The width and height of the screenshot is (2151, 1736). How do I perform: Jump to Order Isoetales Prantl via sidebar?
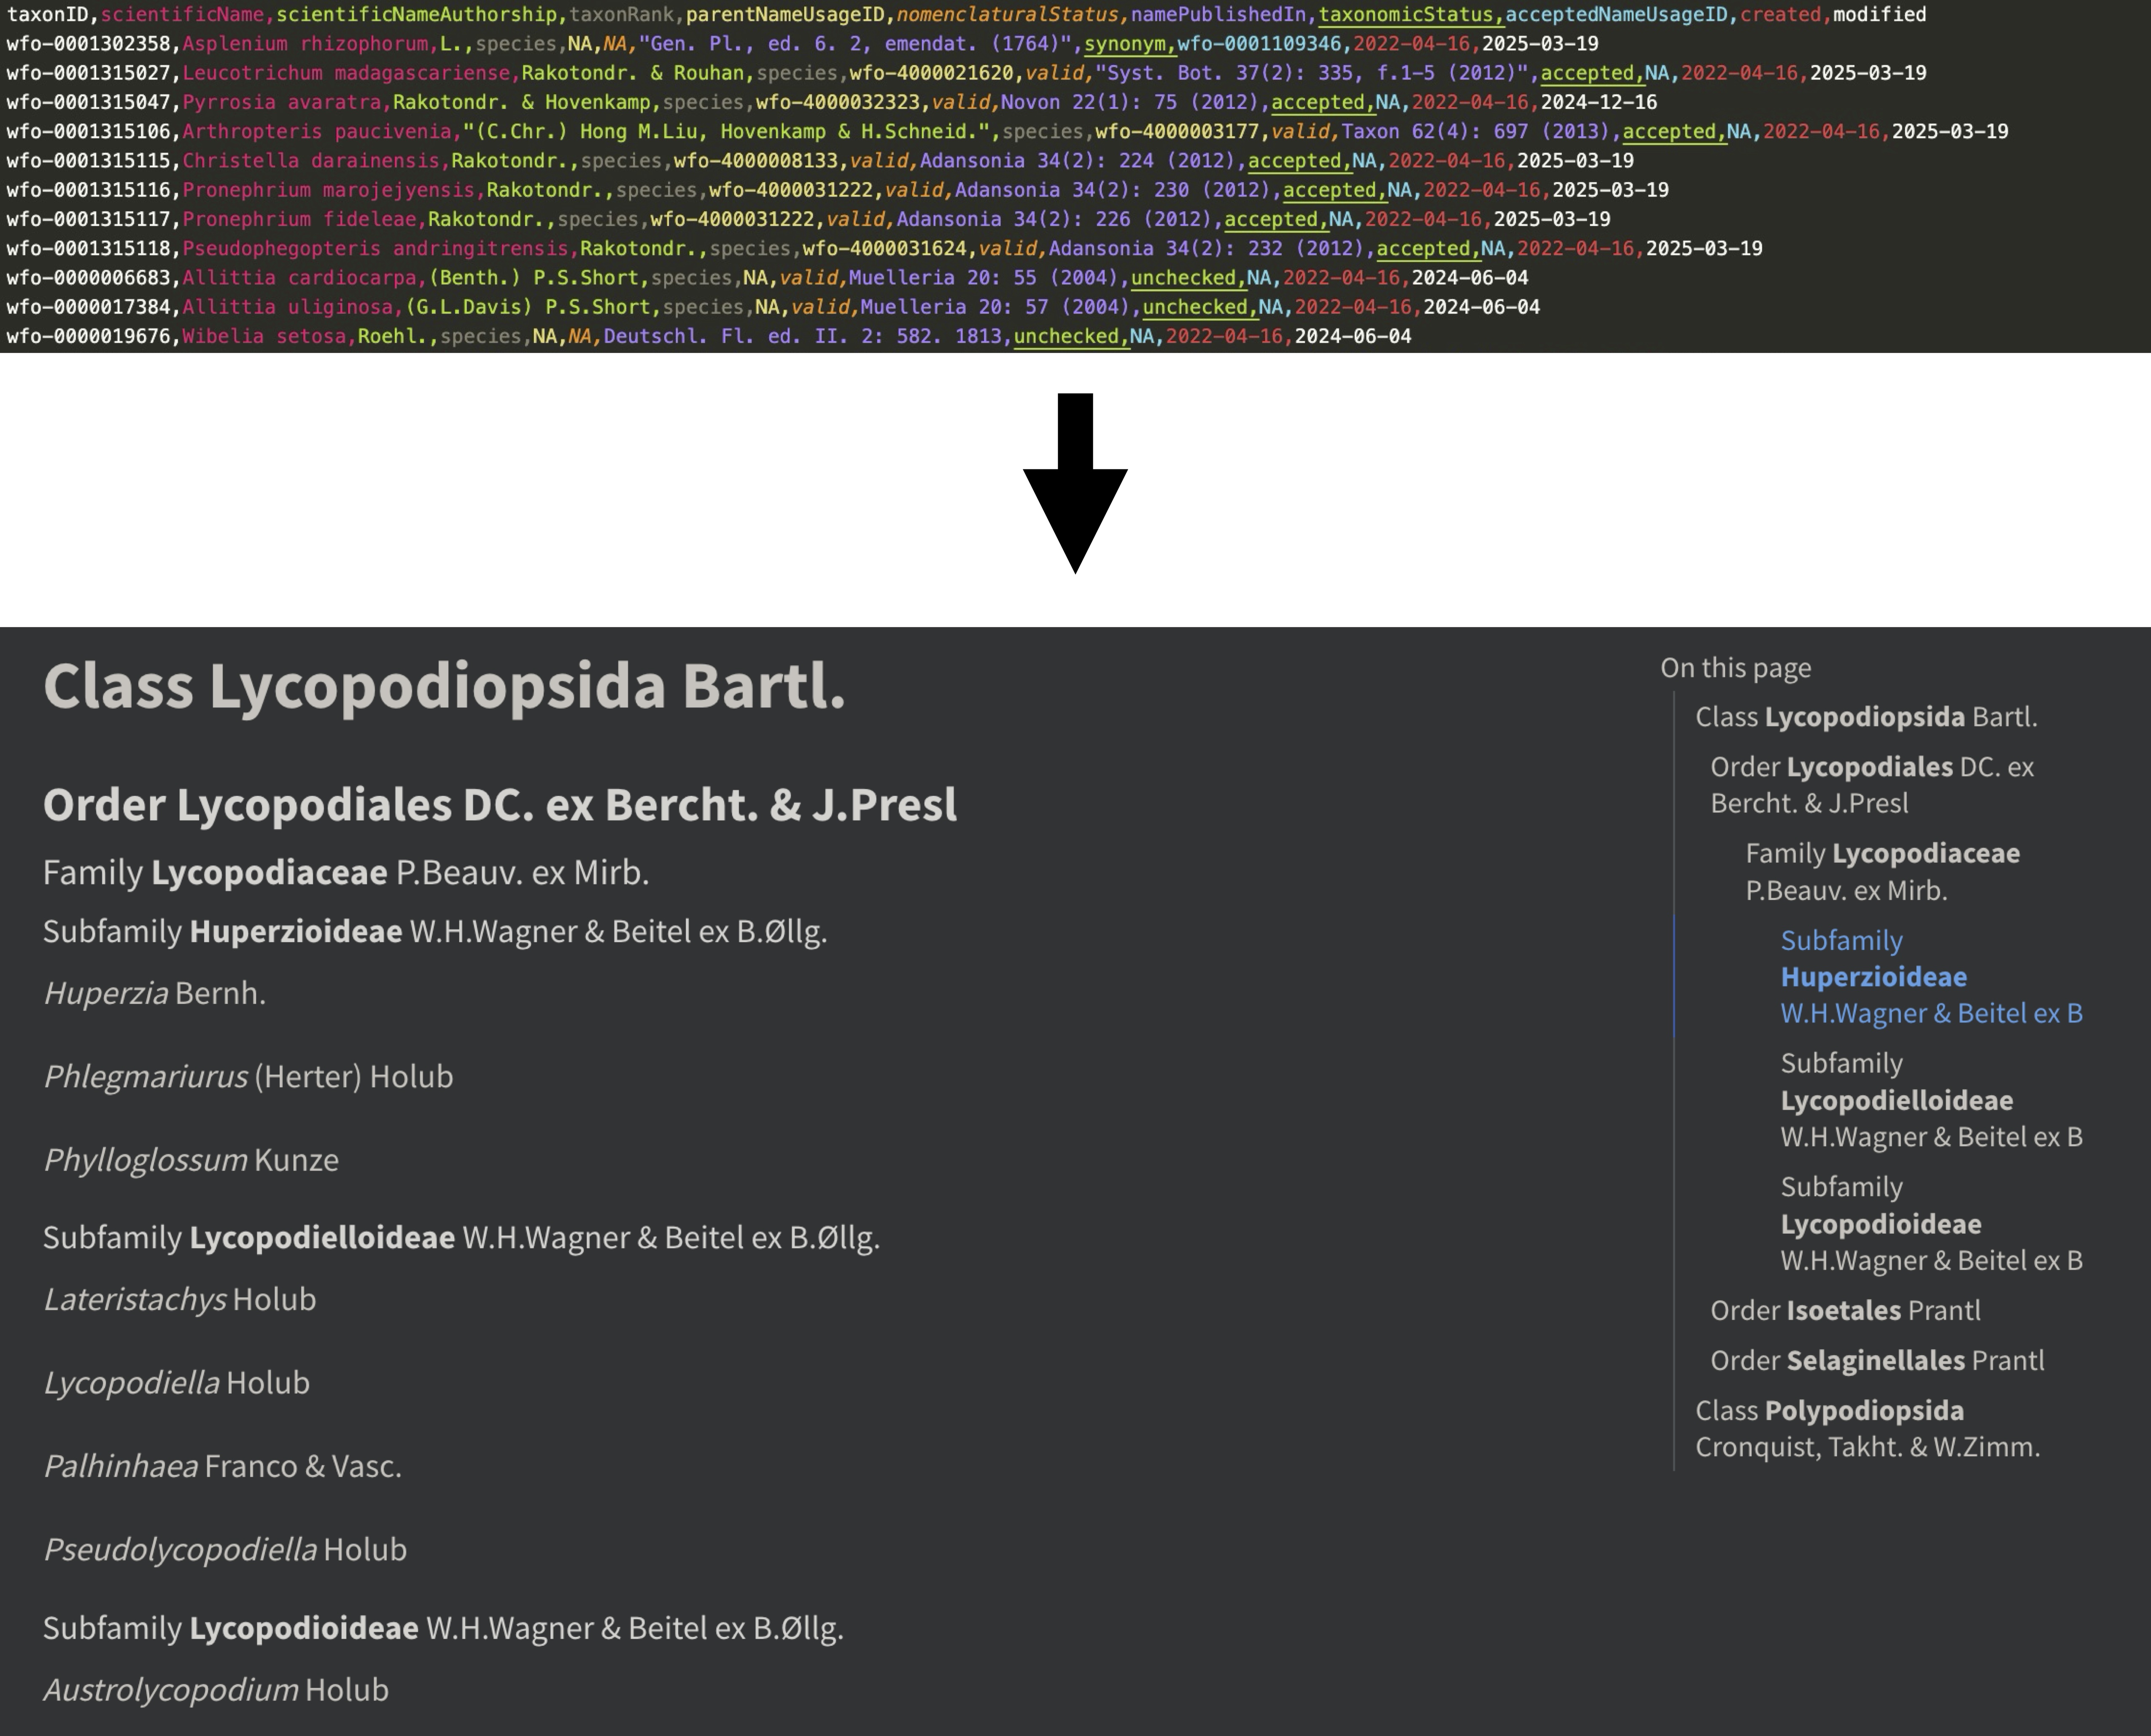click(1843, 1310)
